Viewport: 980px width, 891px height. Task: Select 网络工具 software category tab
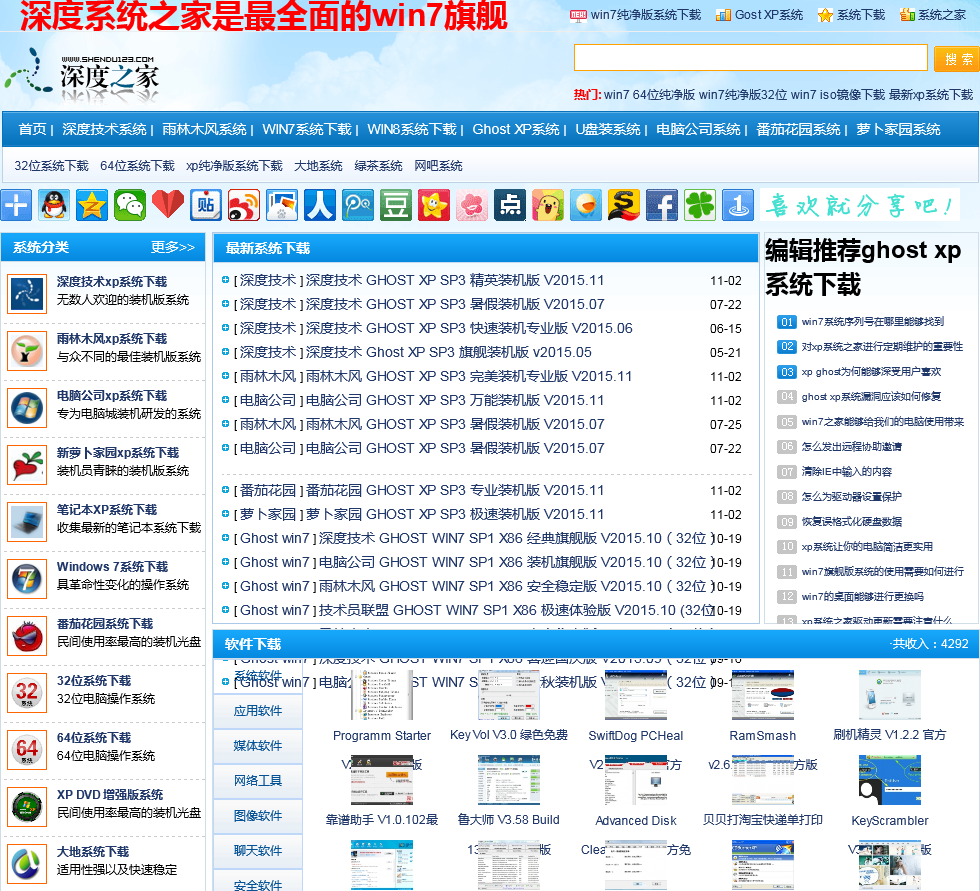(258, 781)
